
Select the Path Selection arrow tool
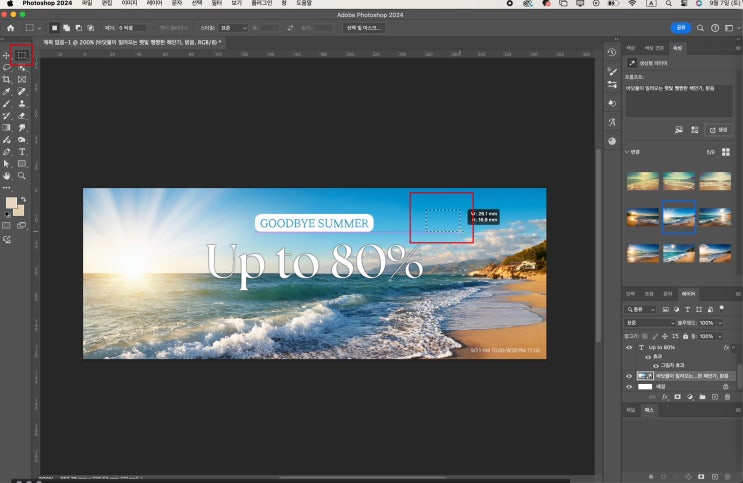(6, 164)
